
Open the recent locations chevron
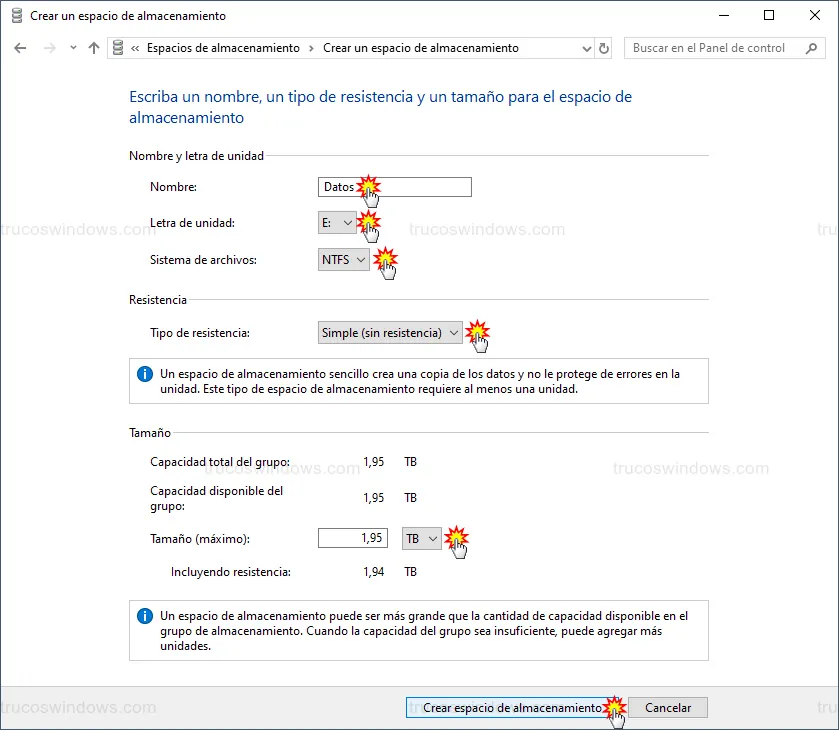coord(73,48)
